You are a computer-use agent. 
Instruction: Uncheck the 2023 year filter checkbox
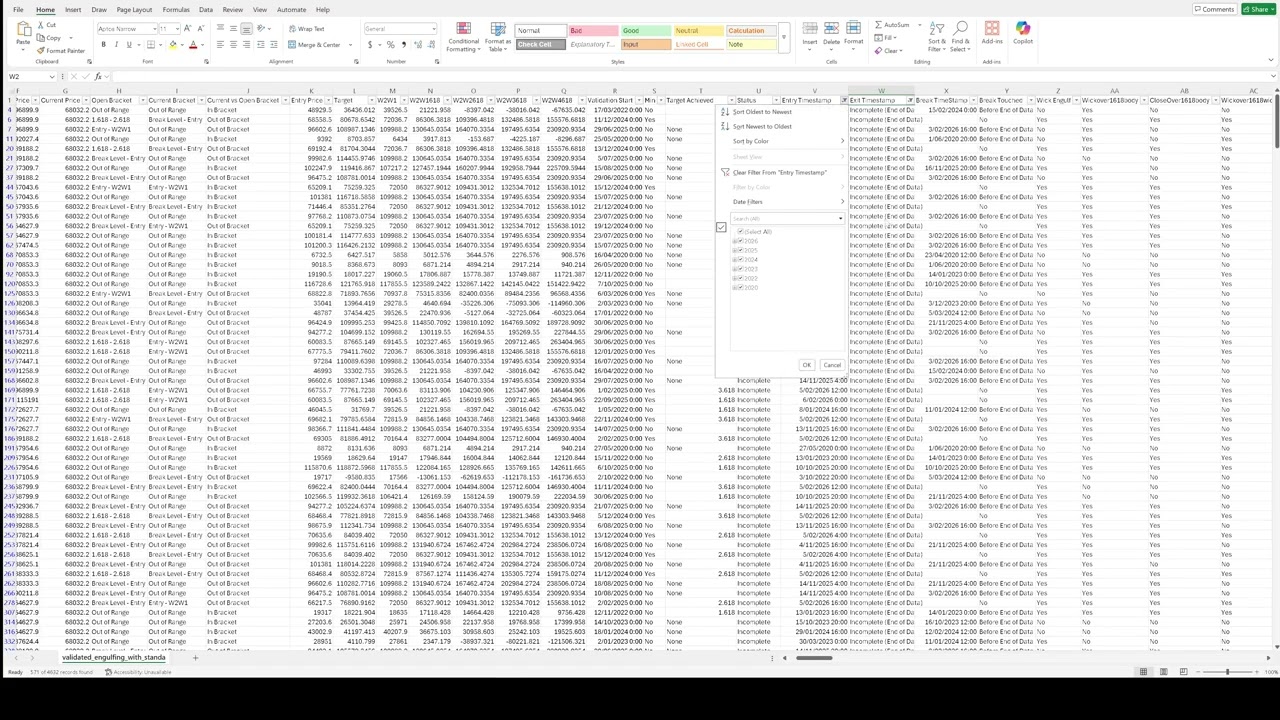click(x=741, y=269)
